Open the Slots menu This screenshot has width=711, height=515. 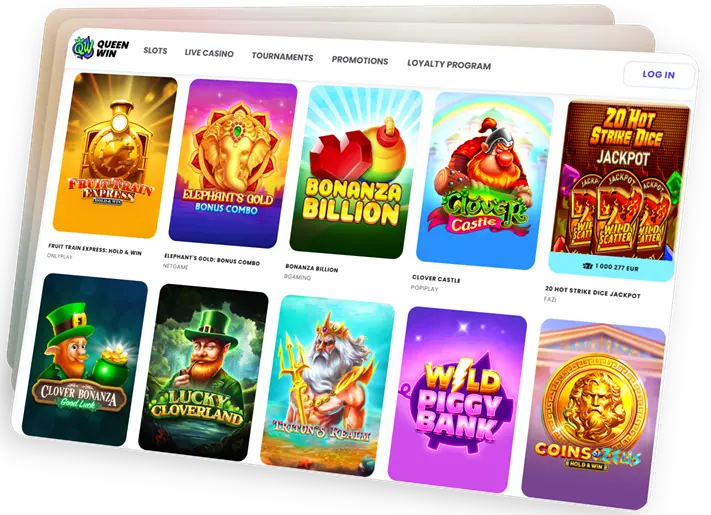(155, 50)
